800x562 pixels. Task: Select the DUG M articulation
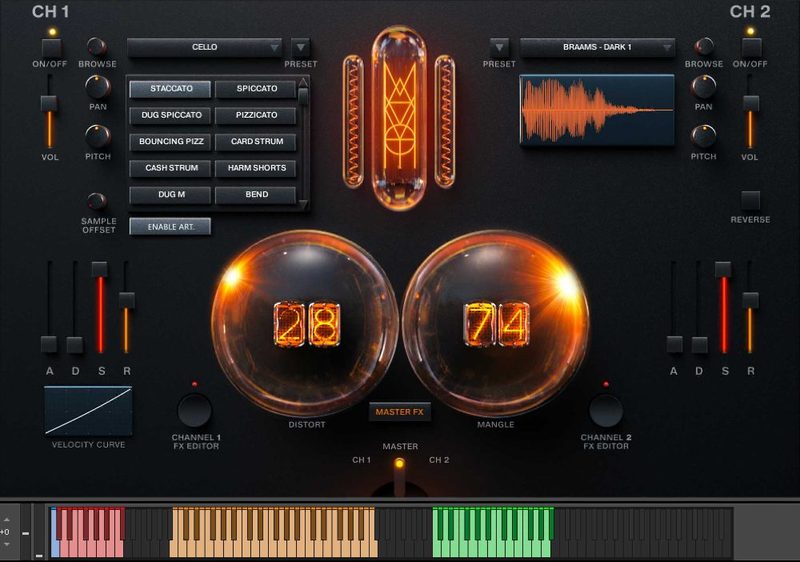tap(170, 195)
